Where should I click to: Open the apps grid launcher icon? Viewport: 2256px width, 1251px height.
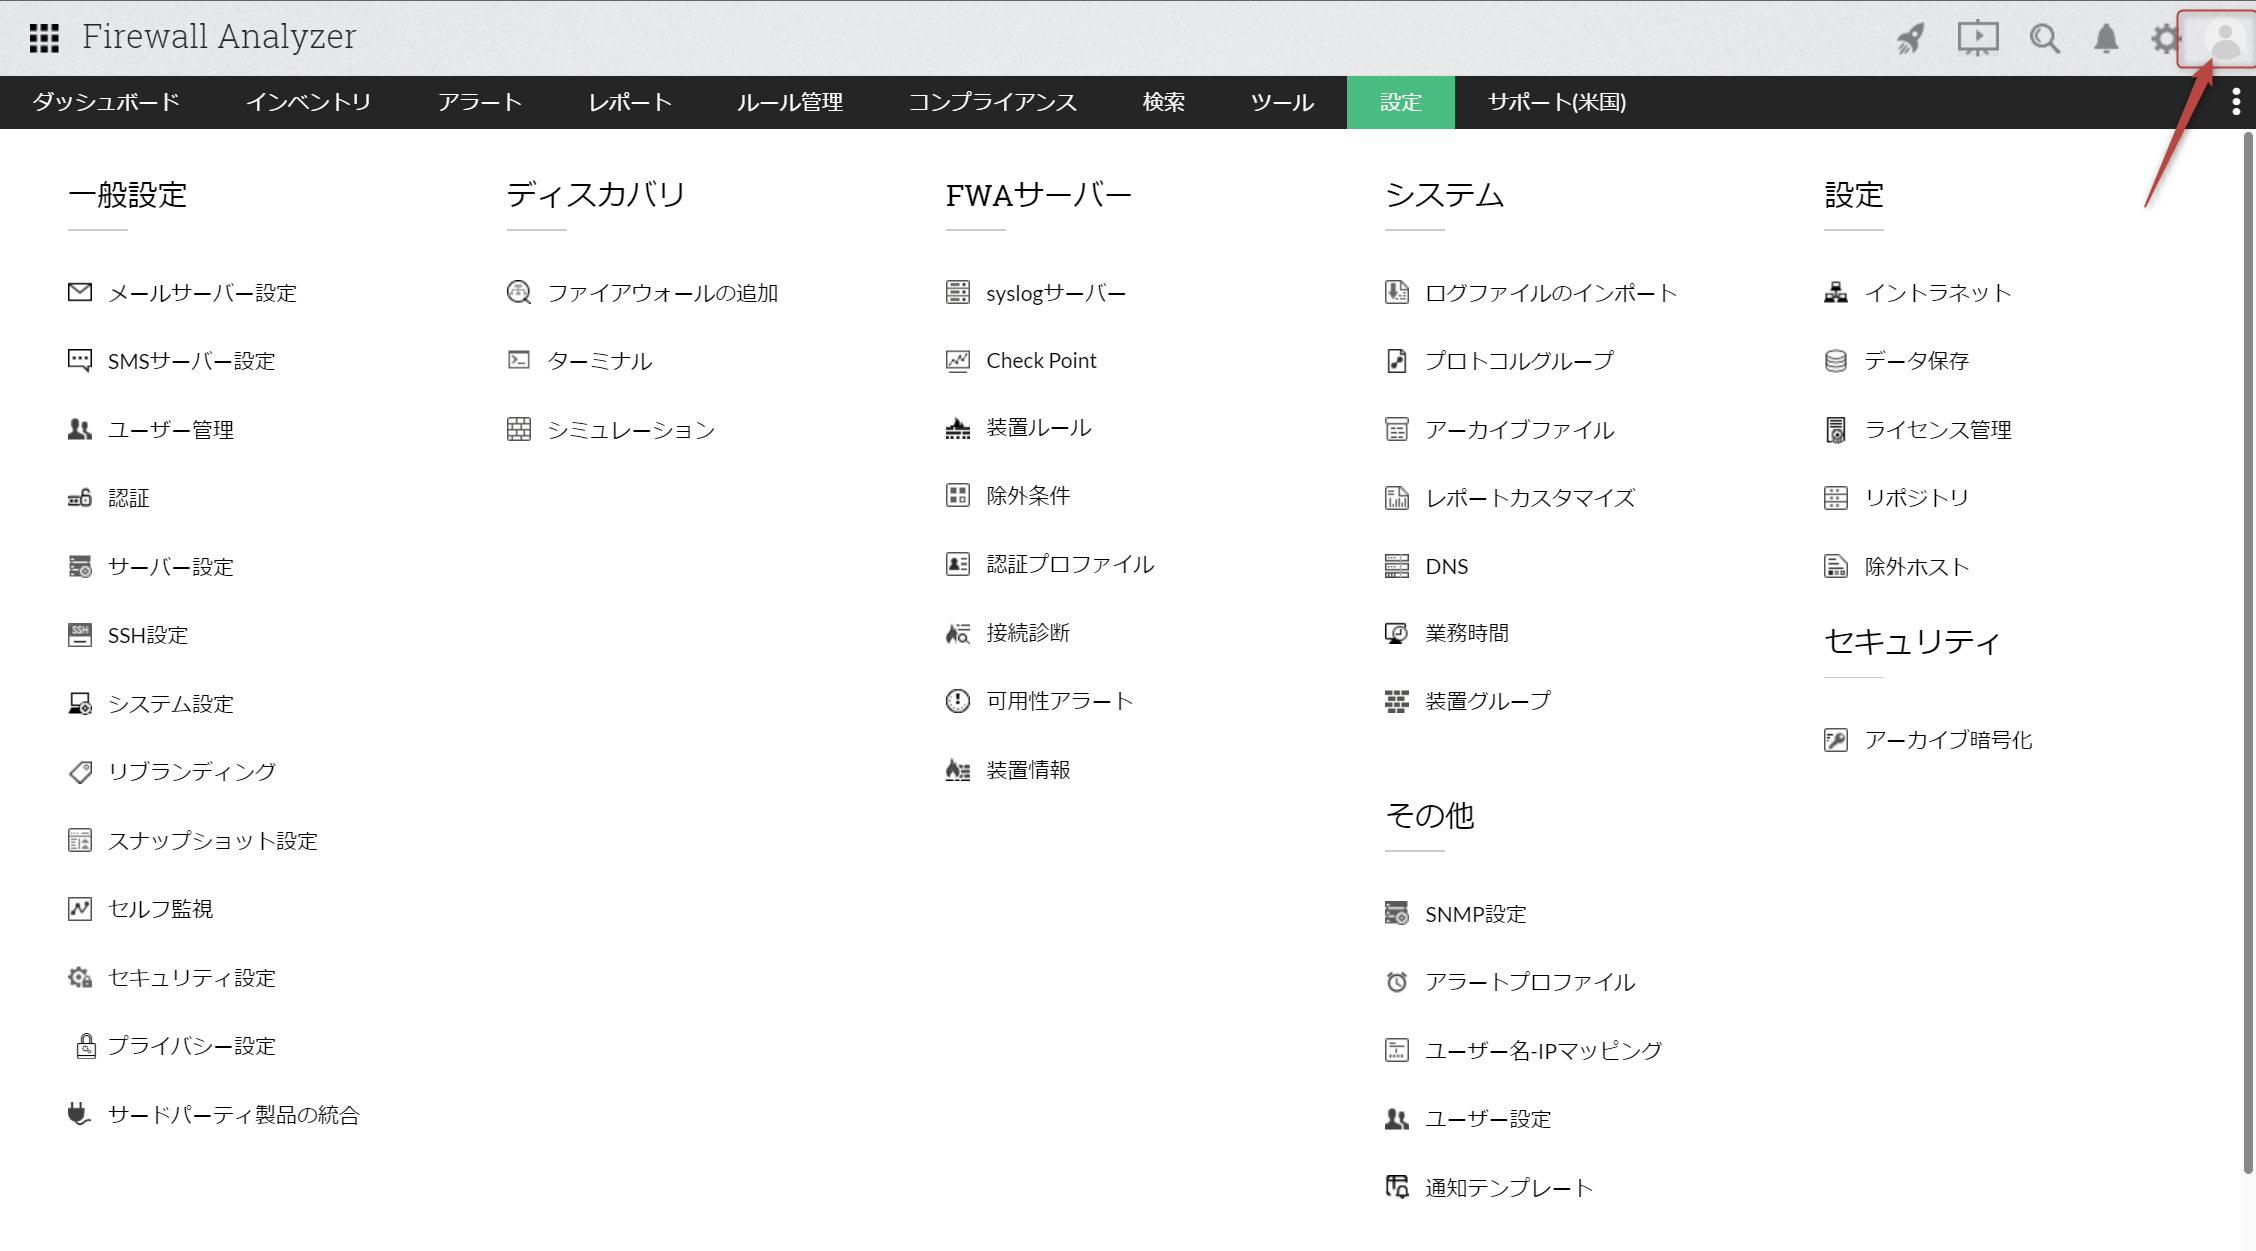pyautogui.click(x=44, y=38)
